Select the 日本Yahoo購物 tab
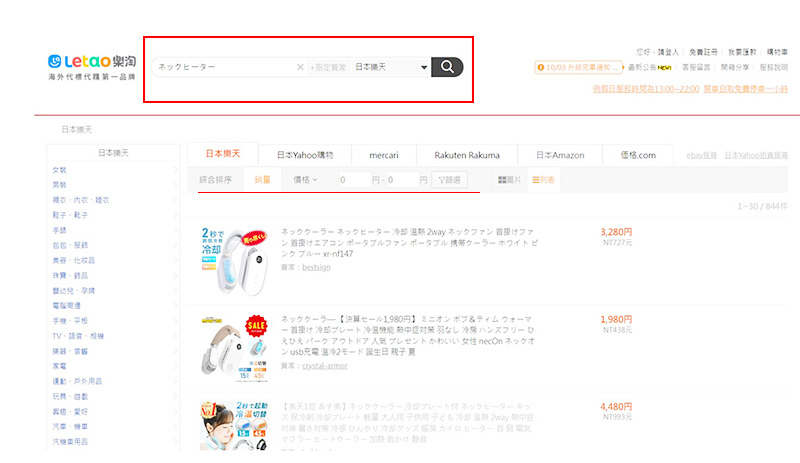 [x=305, y=155]
